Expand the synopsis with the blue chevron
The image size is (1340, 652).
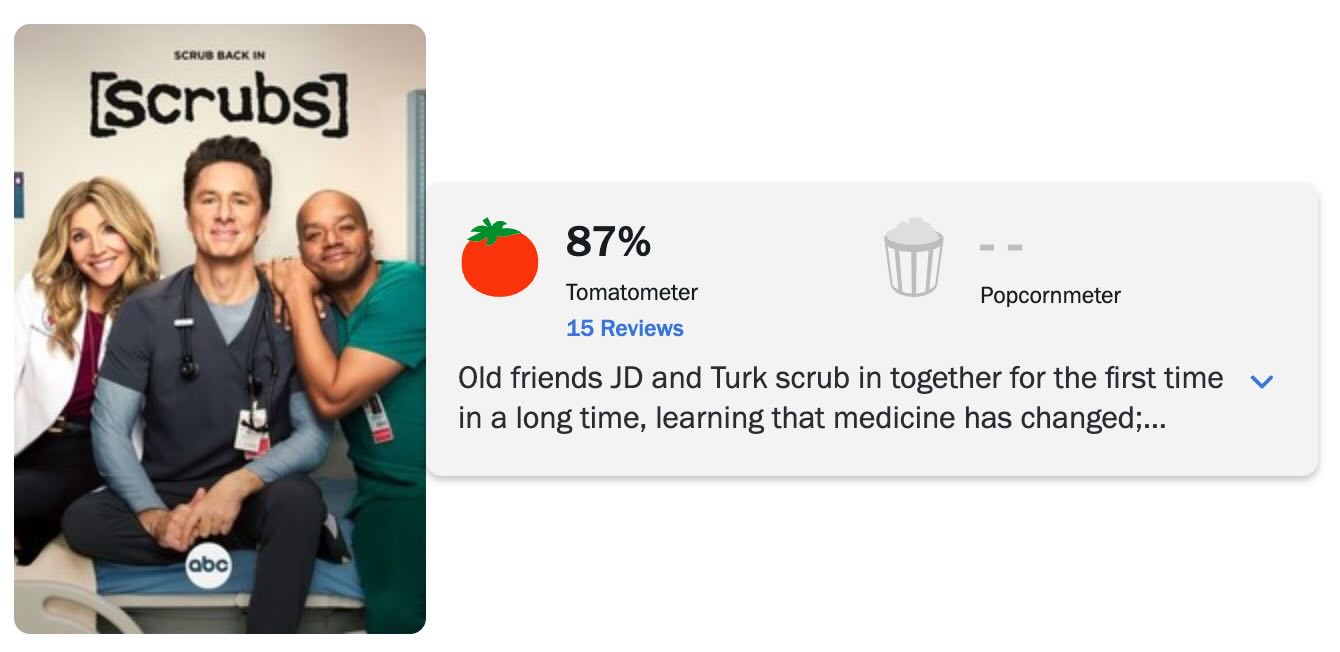1262,381
